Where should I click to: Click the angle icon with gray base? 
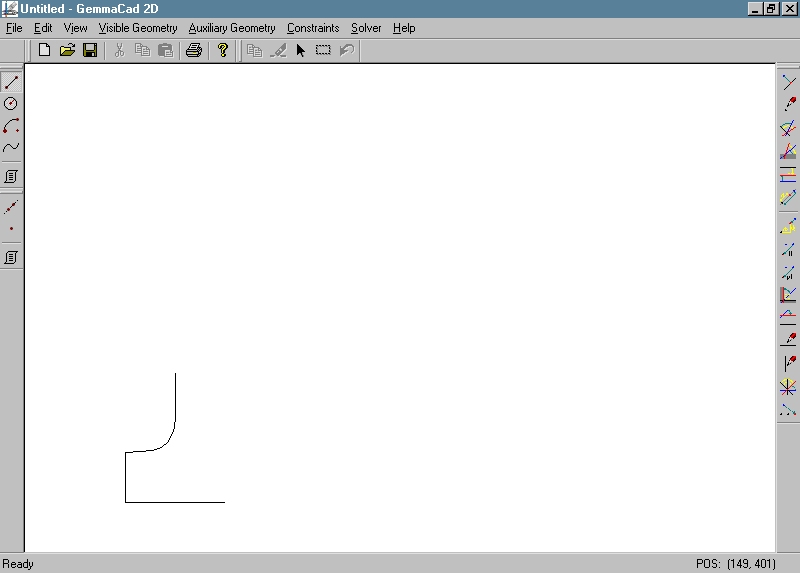tap(788, 151)
